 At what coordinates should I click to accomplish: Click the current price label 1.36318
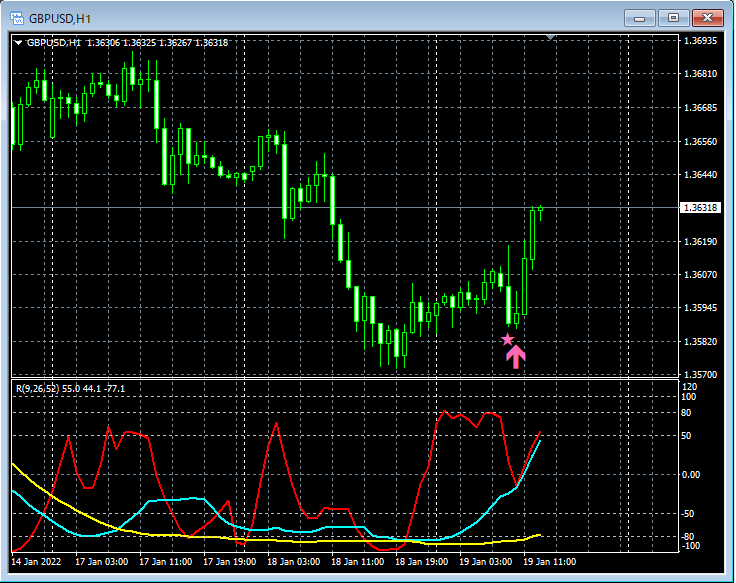[x=700, y=207]
